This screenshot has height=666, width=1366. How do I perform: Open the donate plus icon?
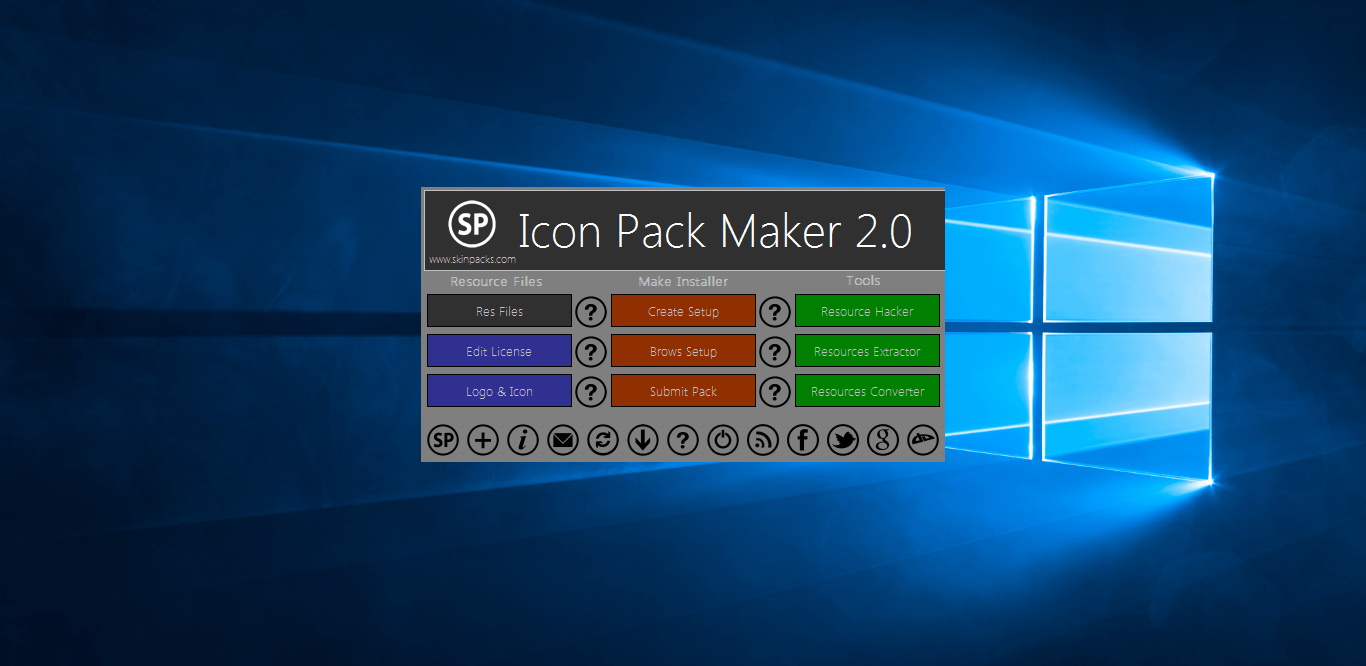pos(483,440)
